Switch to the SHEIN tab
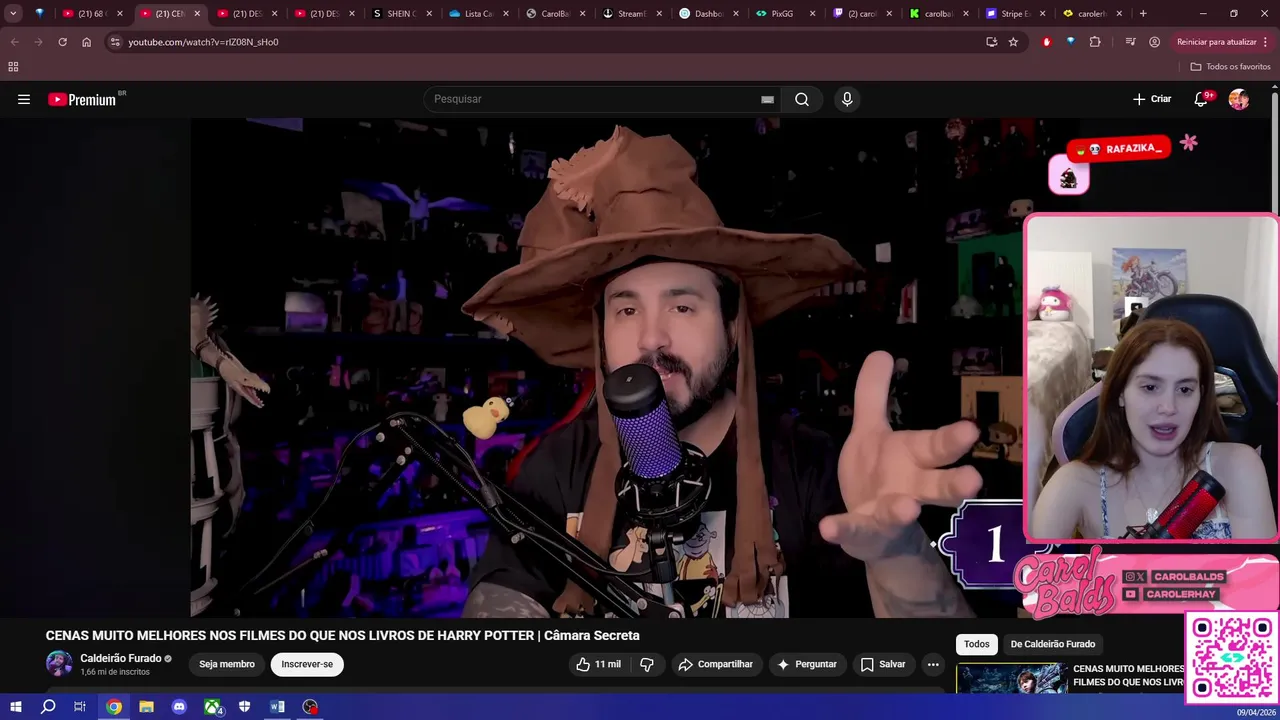The height and width of the screenshot is (720, 1280). [401, 14]
